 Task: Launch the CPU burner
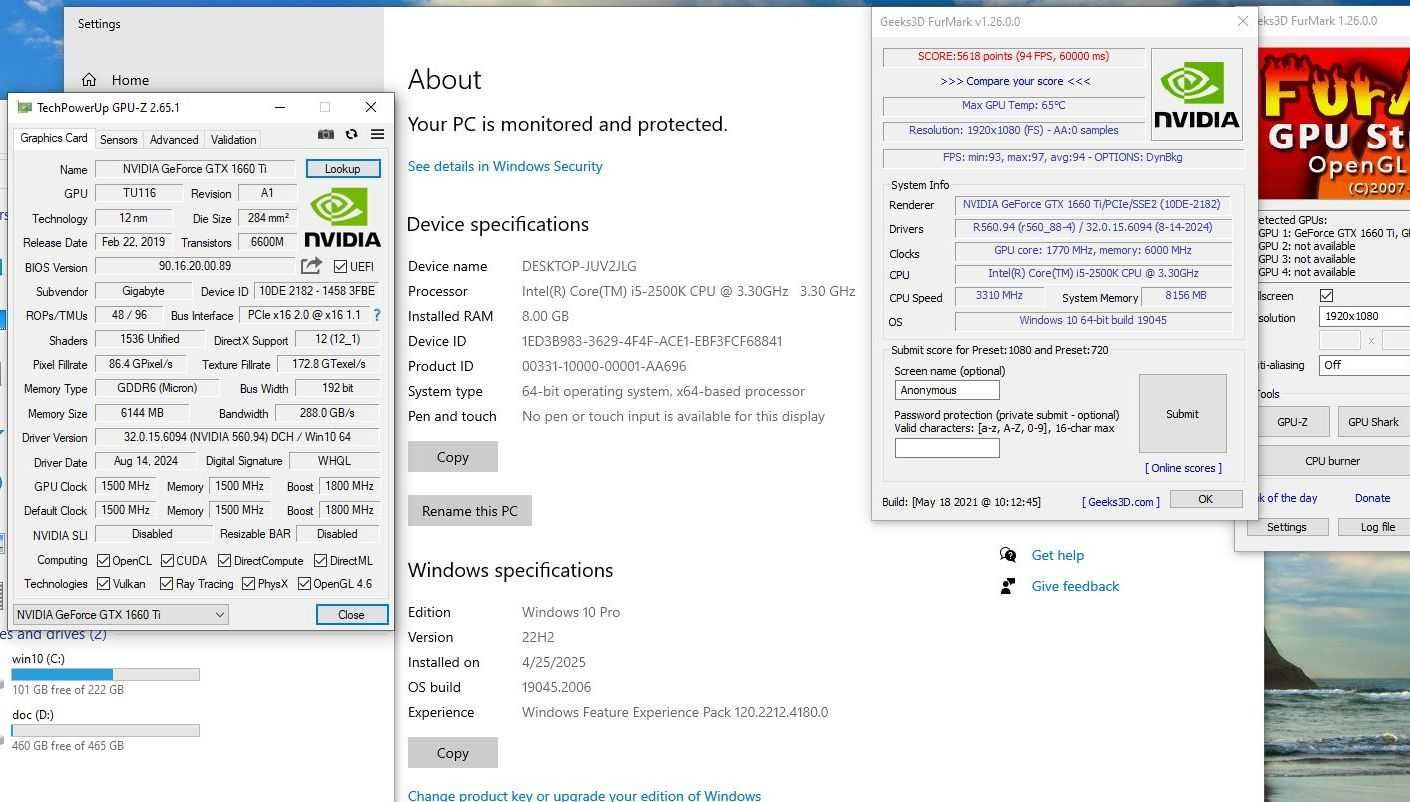1332,461
